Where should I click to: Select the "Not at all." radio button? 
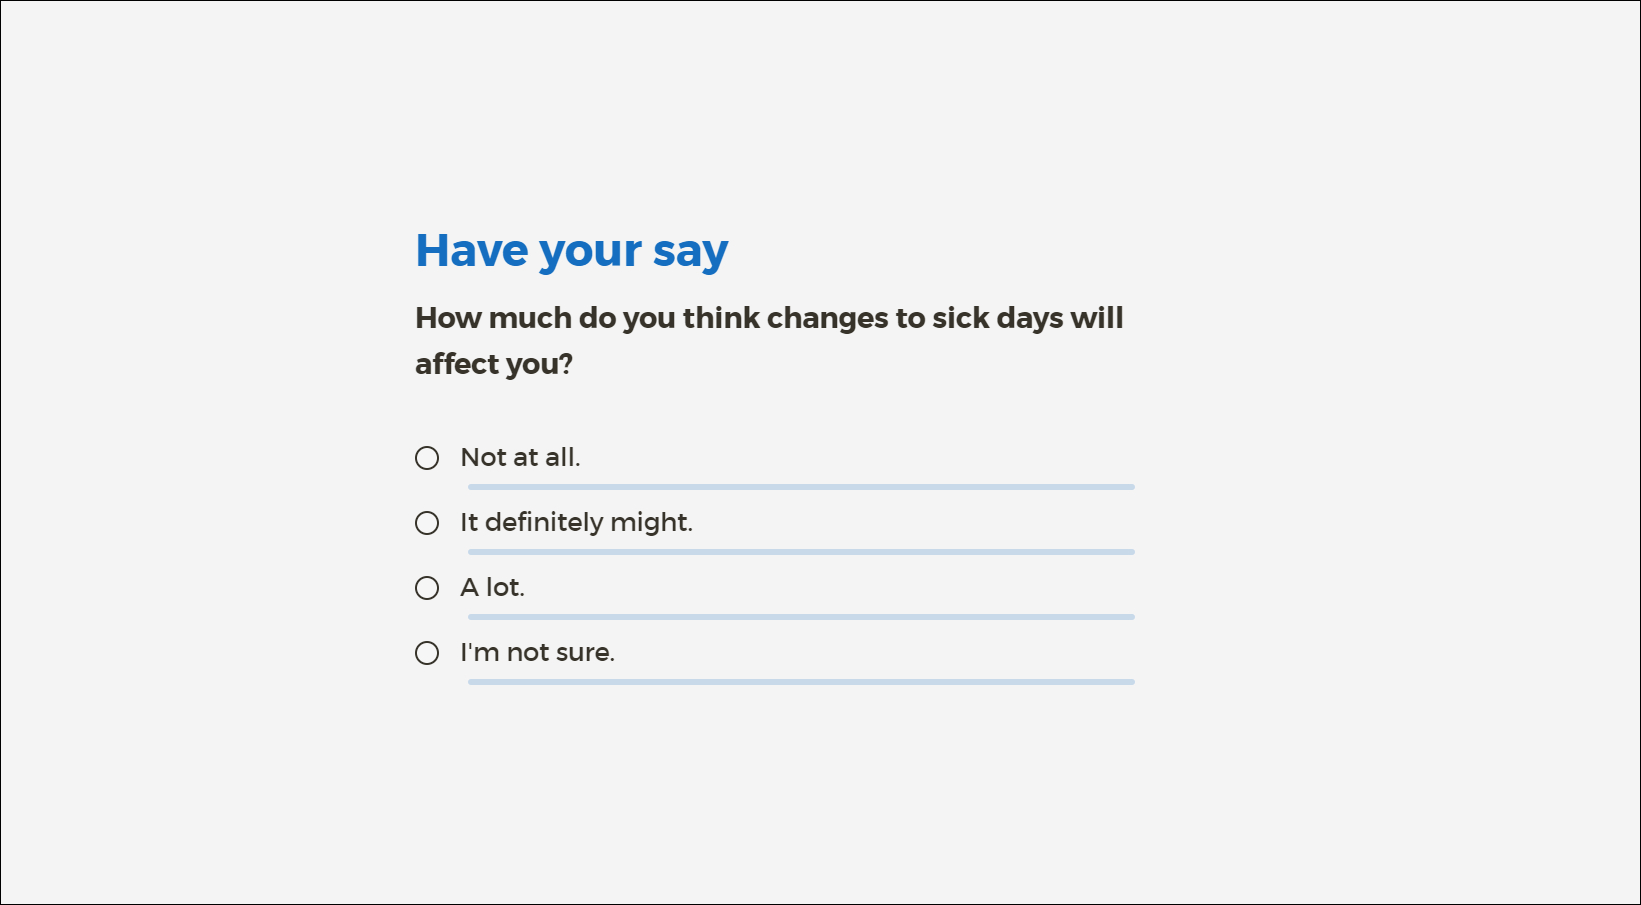(427, 458)
